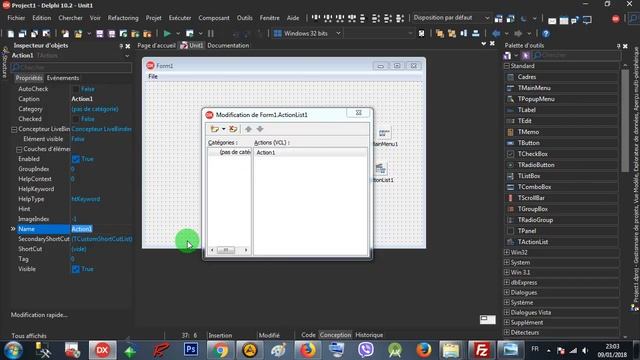Open New Action dropdown arrow in ActionList editor
640x360 pixels.
coord(223,129)
